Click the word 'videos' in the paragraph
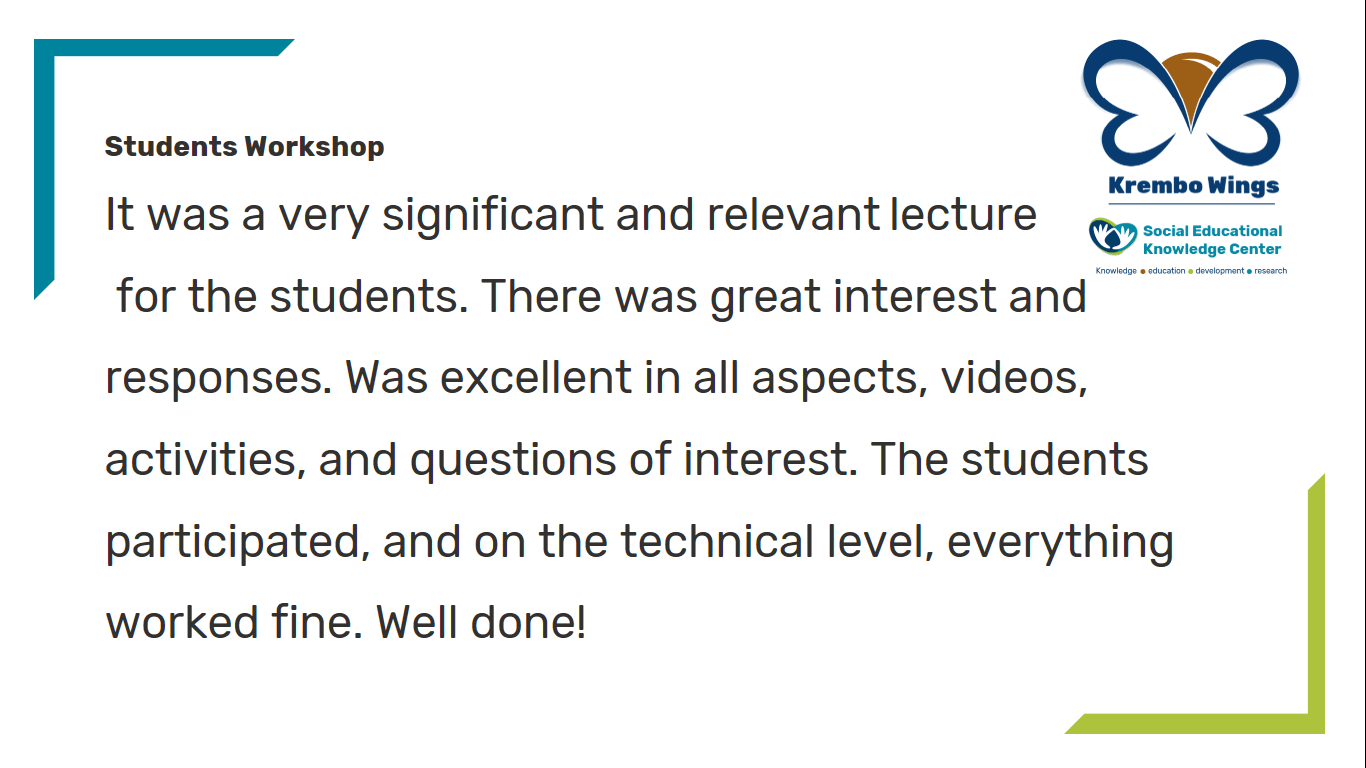 pos(1012,378)
